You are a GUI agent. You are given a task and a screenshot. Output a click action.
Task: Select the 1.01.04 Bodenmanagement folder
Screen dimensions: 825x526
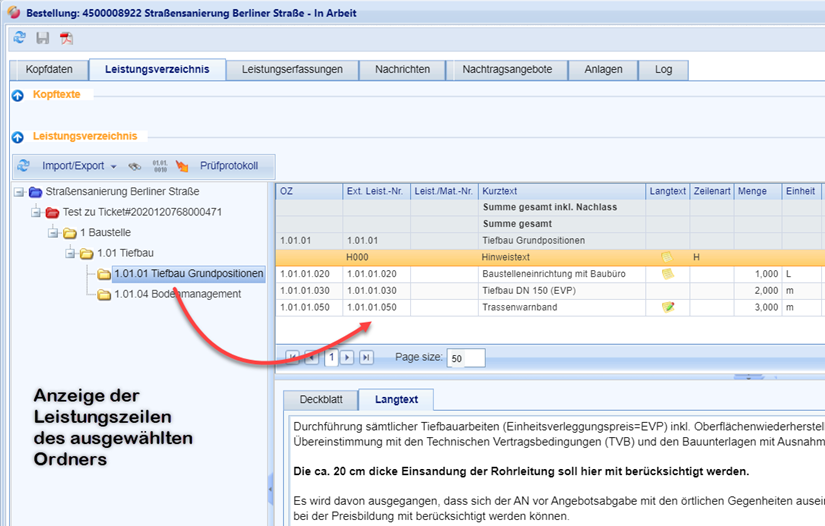click(x=177, y=294)
